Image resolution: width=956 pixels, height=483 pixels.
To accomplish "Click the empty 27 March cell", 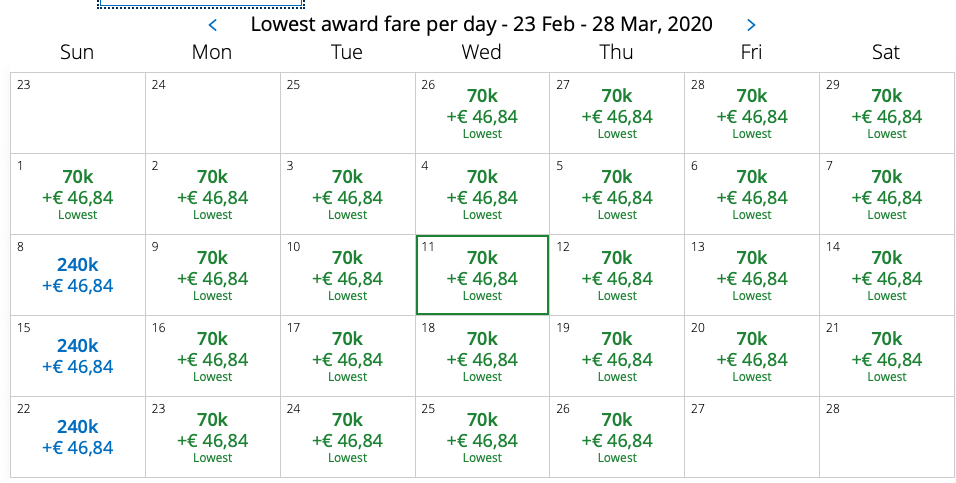I will point(752,437).
